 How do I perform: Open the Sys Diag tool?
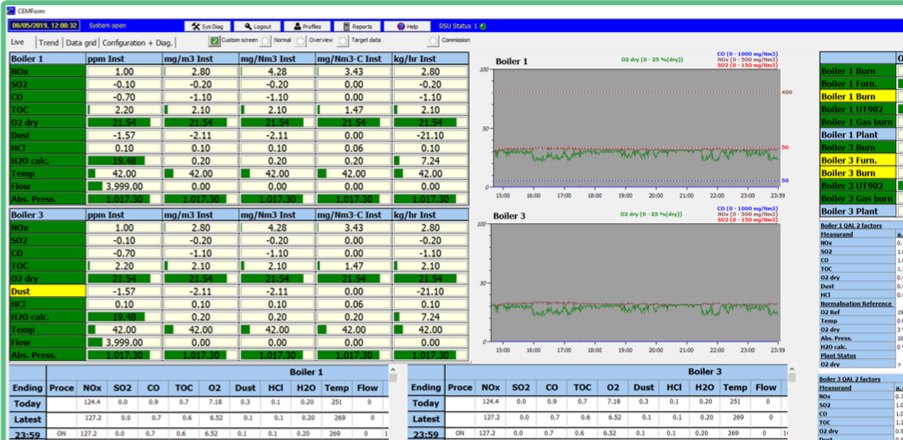click(207, 26)
